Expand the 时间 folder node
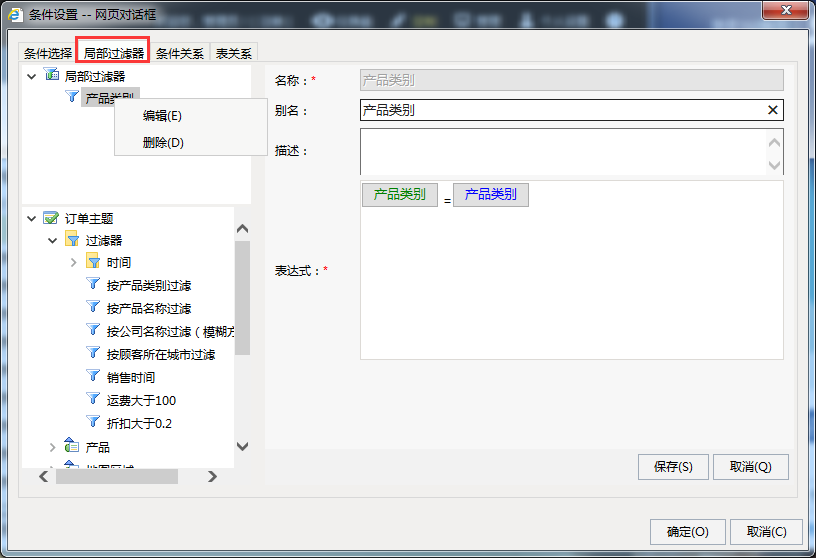Image resolution: width=816 pixels, height=558 pixels. (x=73, y=262)
